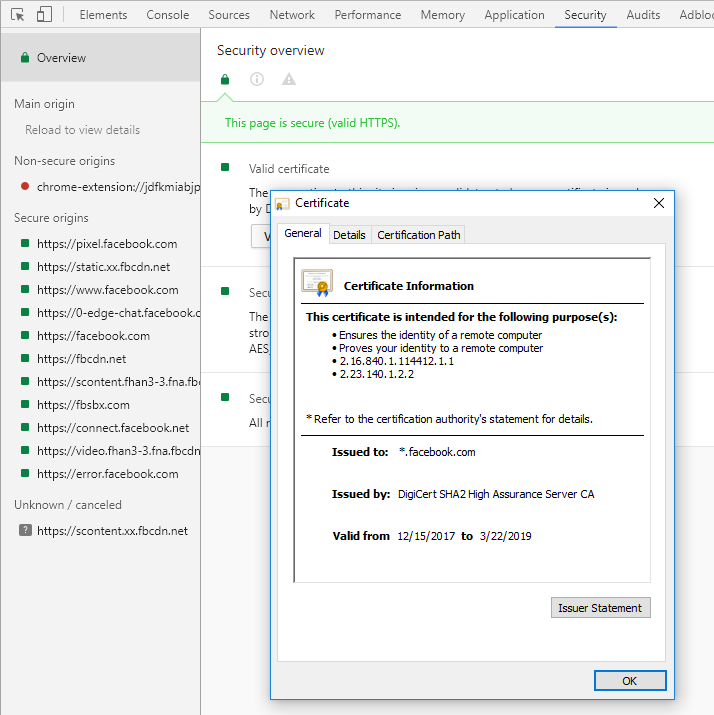This screenshot has width=714, height=715.
Task: Close the Certificate dialog window
Action: point(658,203)
